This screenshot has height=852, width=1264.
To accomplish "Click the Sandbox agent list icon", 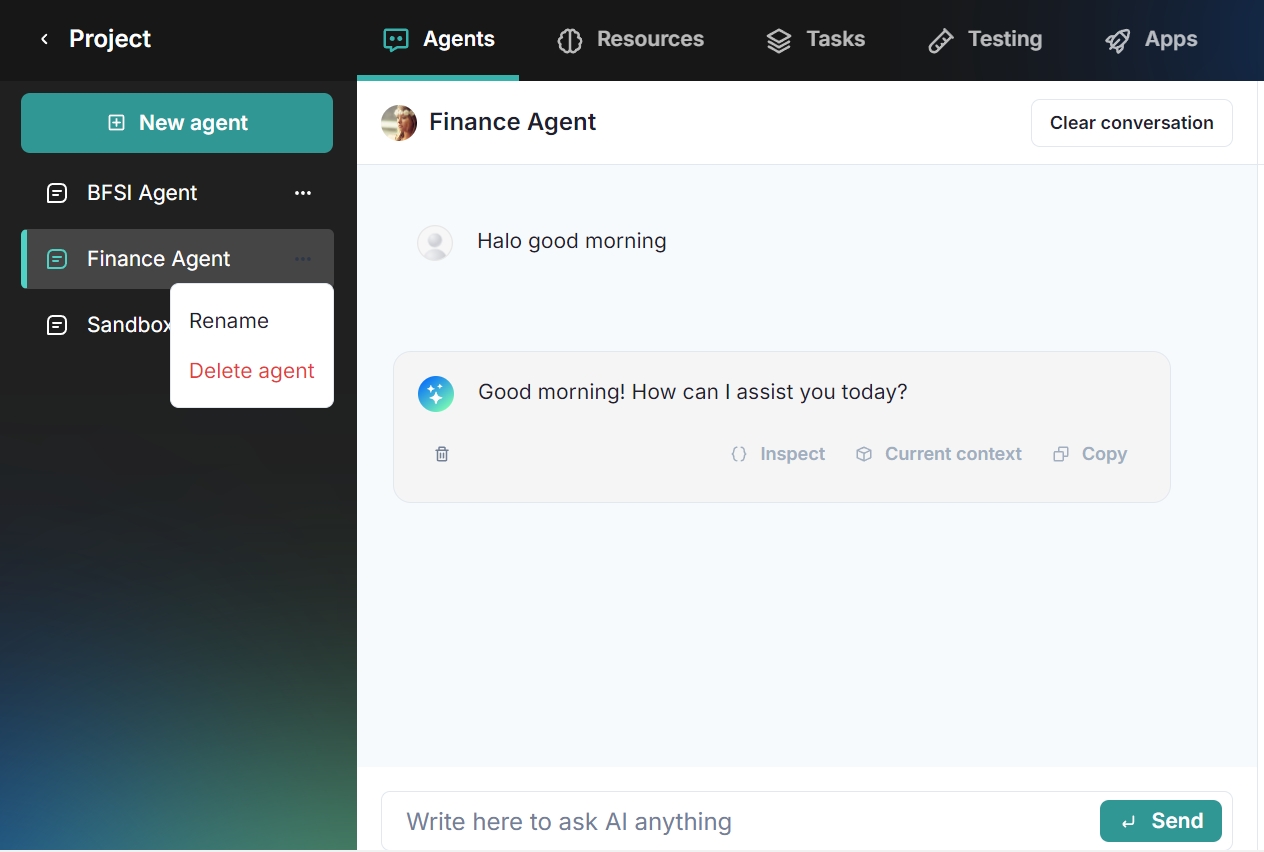I will click(58, 325).
